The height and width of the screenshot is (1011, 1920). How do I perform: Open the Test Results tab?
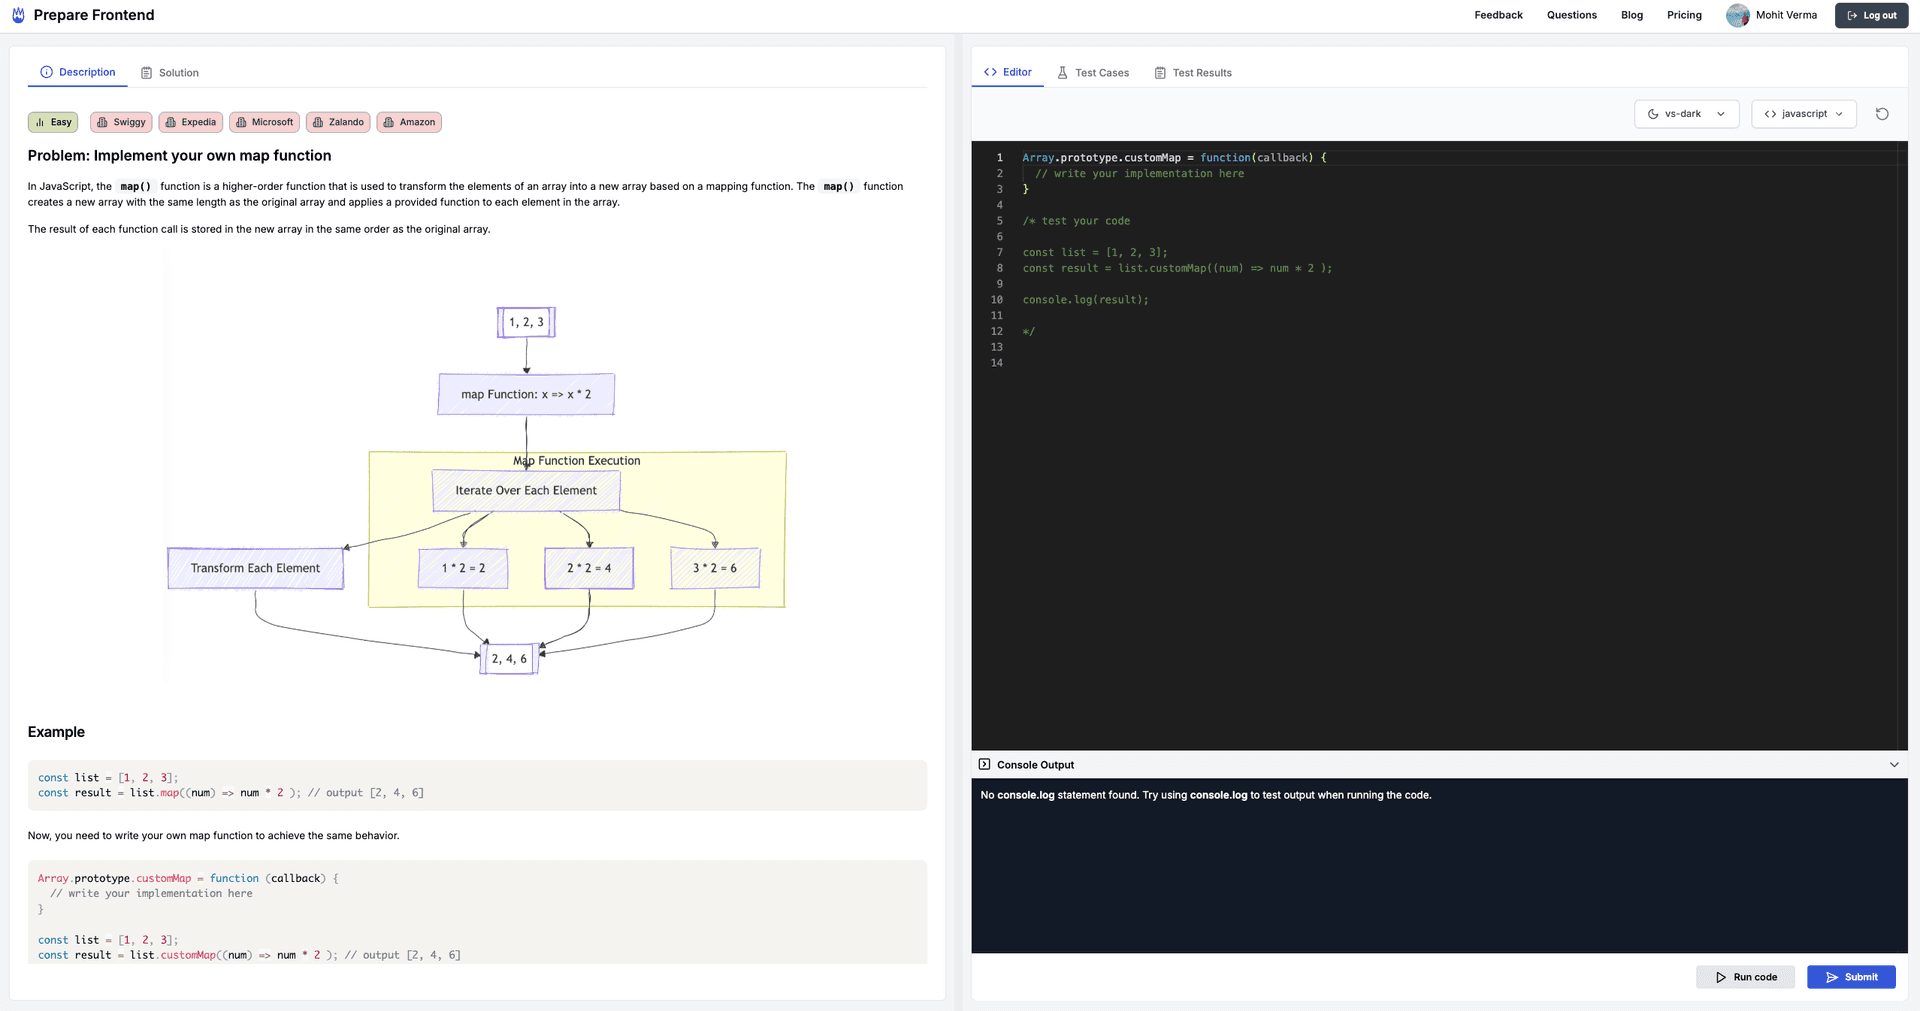(x=1193, y=73)
